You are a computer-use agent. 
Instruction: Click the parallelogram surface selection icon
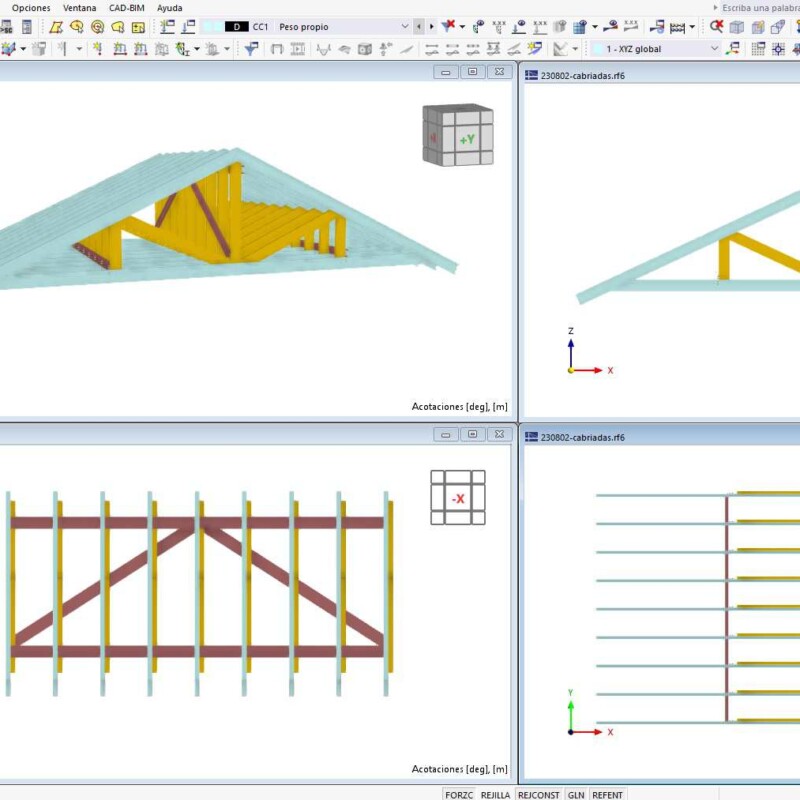56,27
